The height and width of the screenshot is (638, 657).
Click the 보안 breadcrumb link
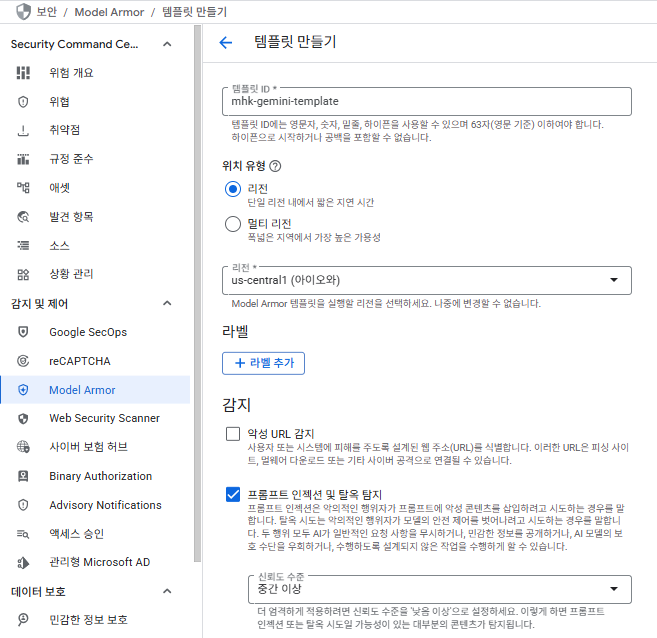(x=46, y=12)
